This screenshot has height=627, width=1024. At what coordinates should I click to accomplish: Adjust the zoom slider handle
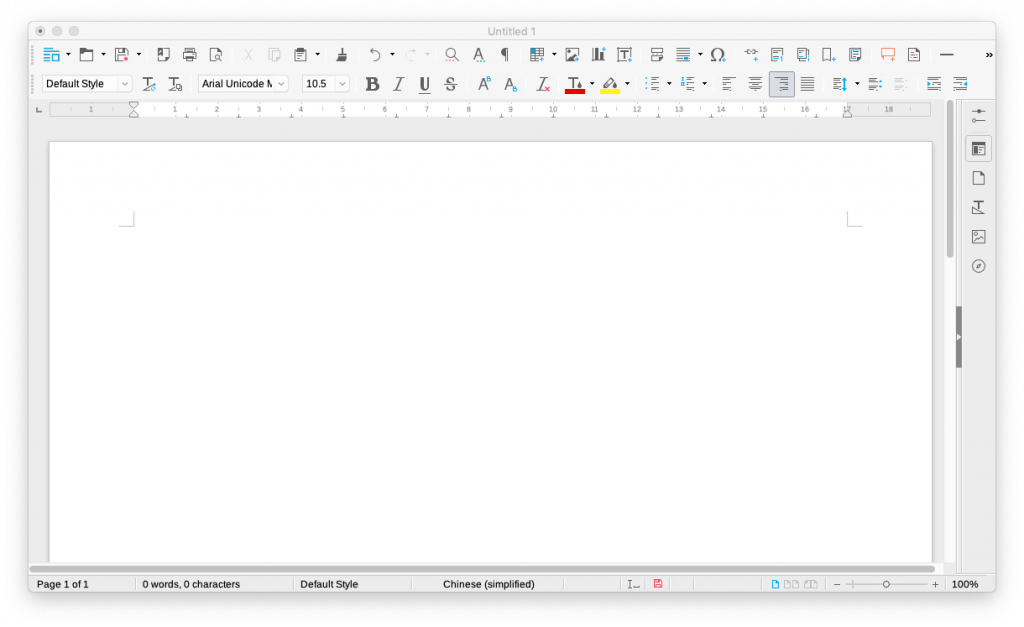(x=886, y=585)
